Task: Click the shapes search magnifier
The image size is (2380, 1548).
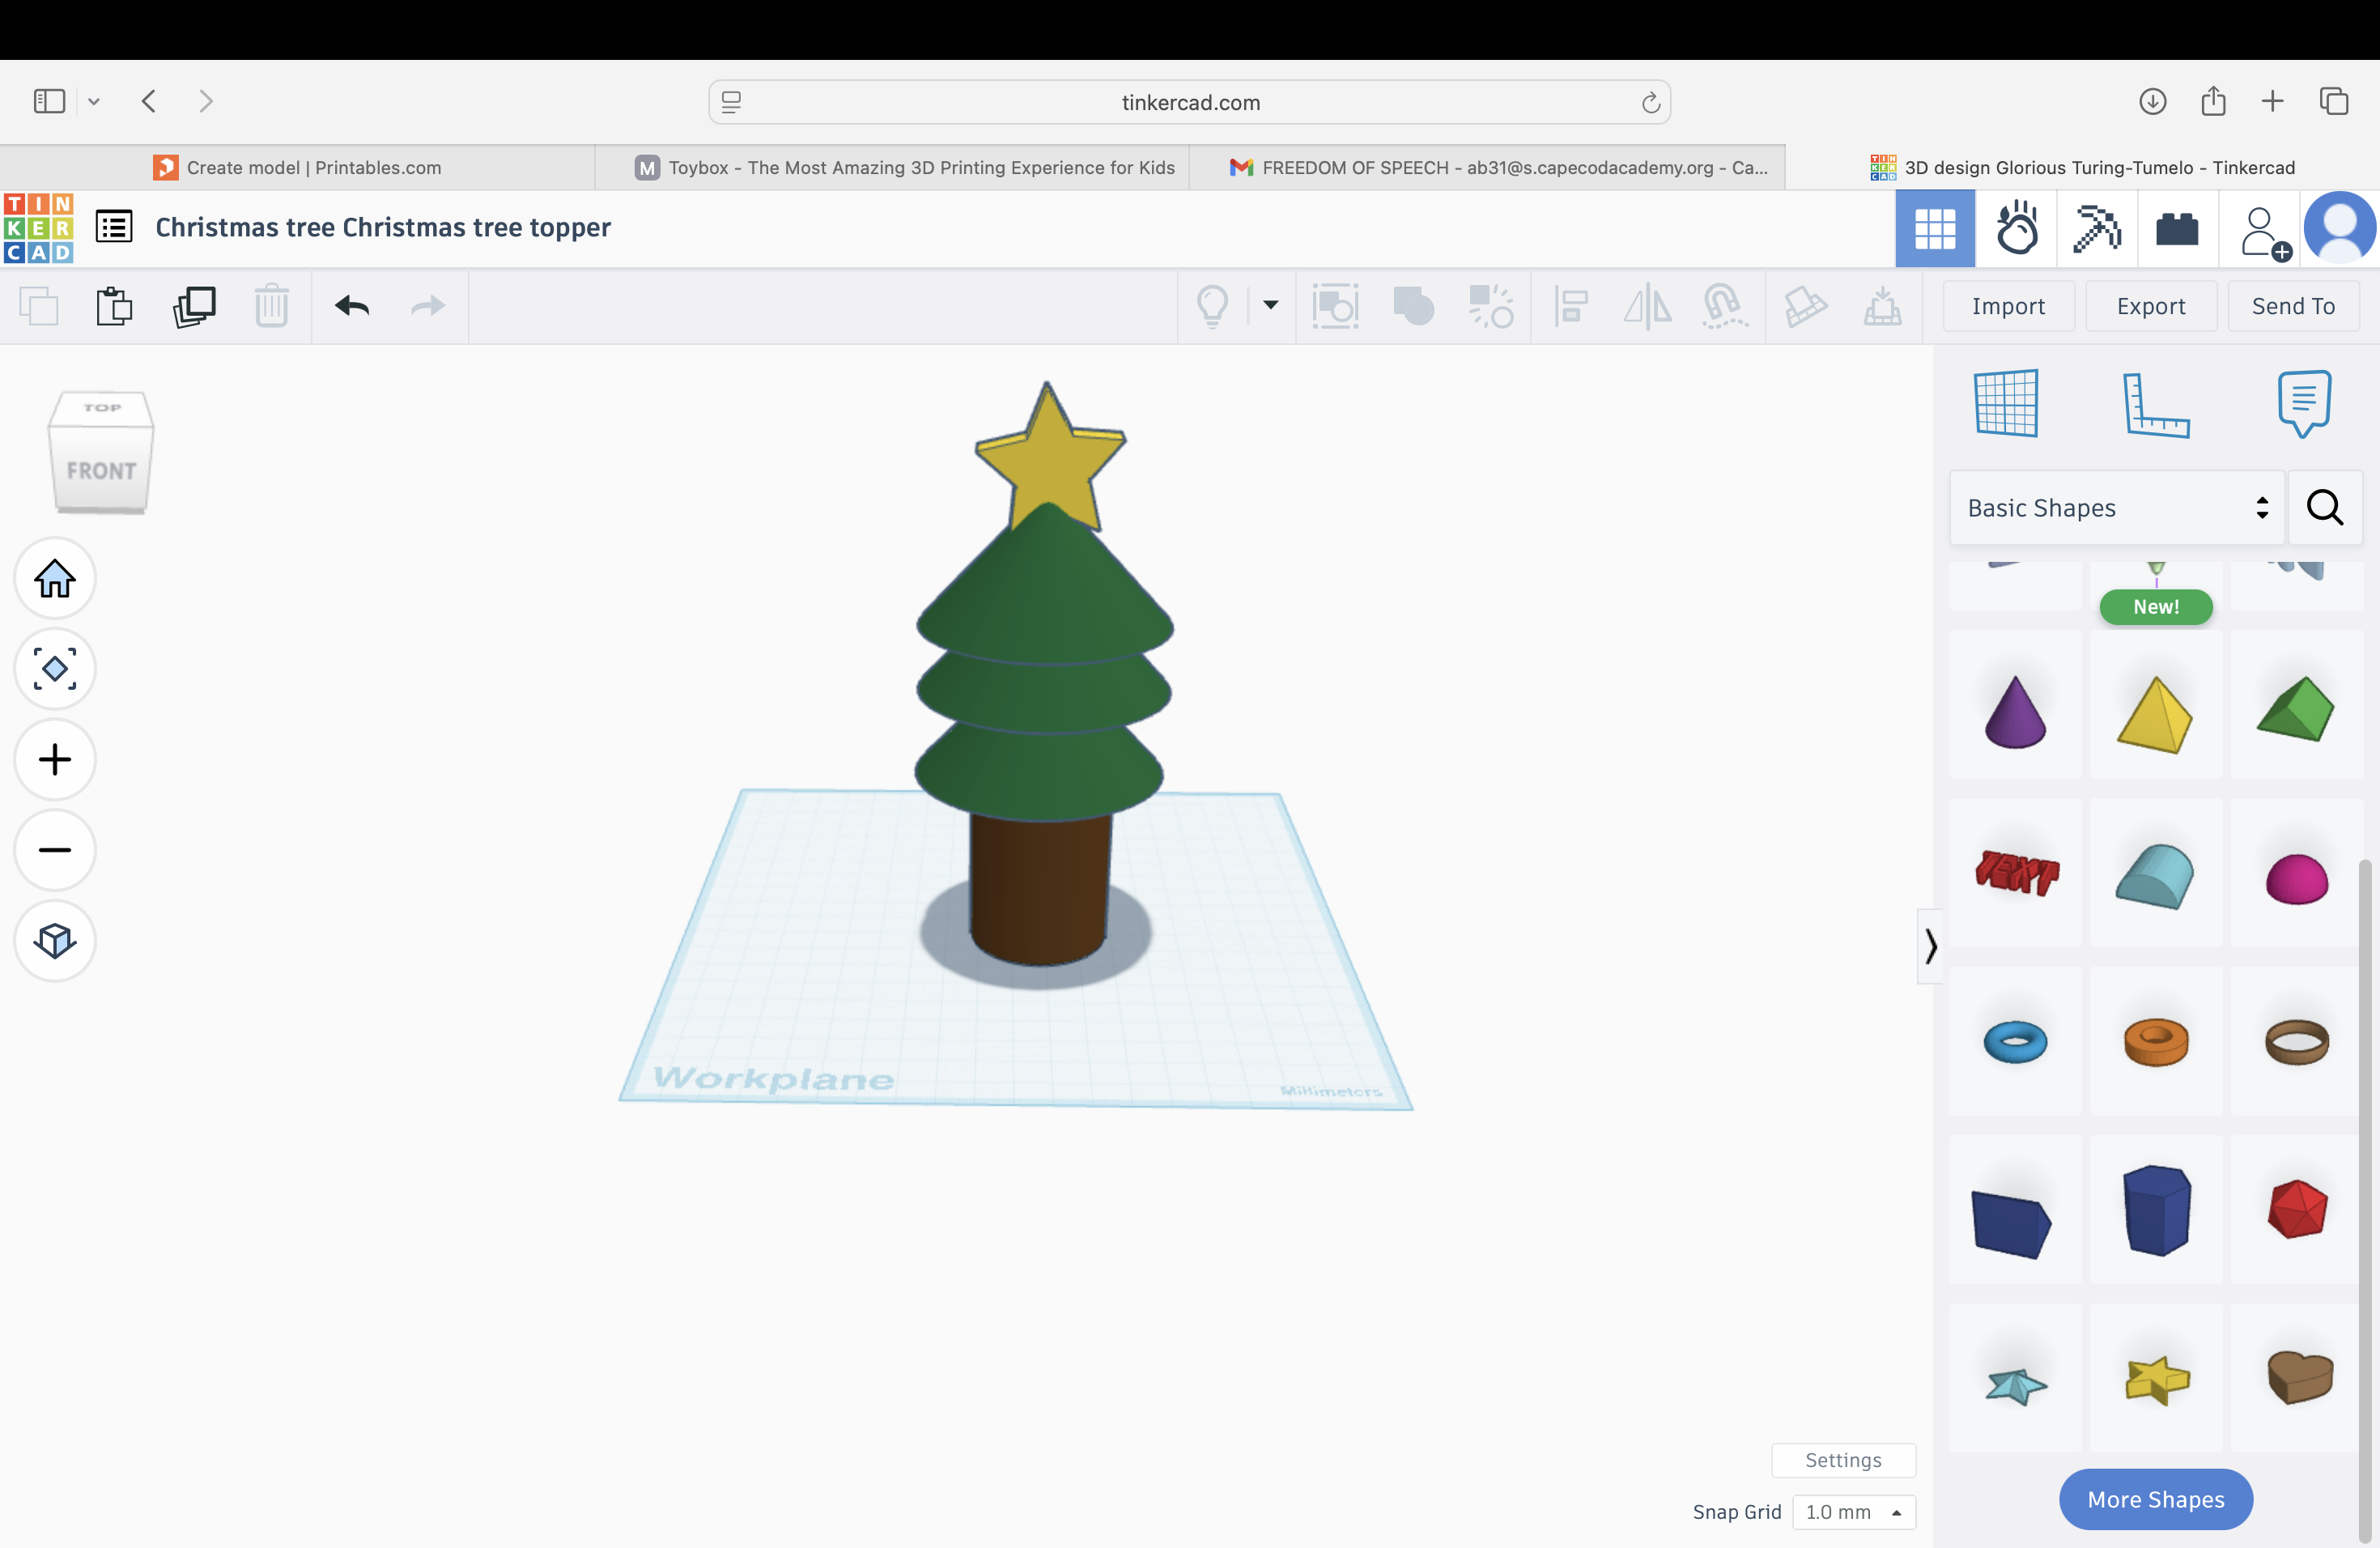Action: [2324, 508]
